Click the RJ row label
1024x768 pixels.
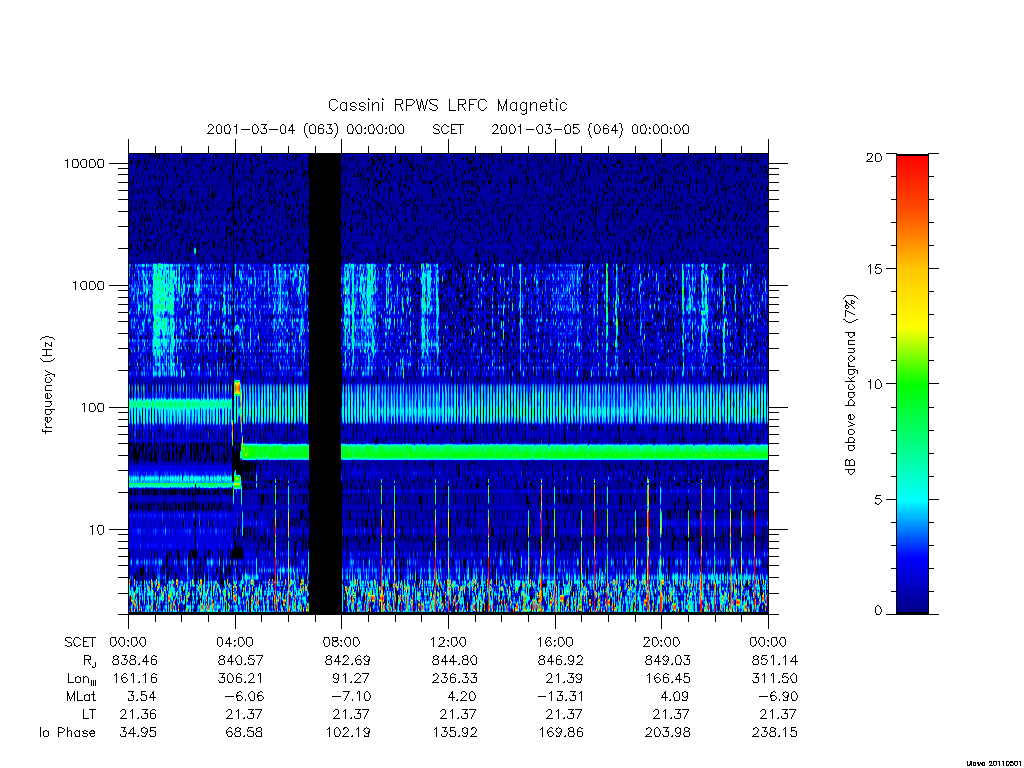pos(89,661)
